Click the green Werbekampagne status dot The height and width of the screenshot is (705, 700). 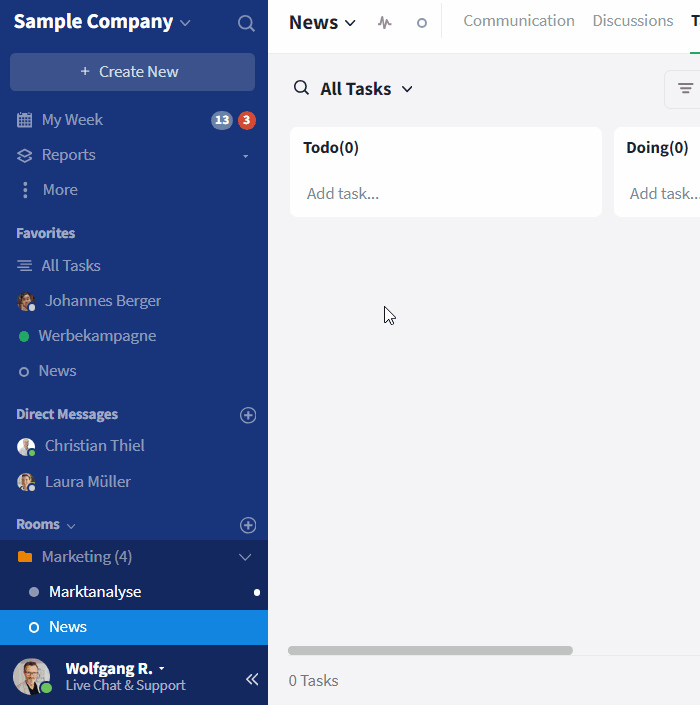pos(24,336)
